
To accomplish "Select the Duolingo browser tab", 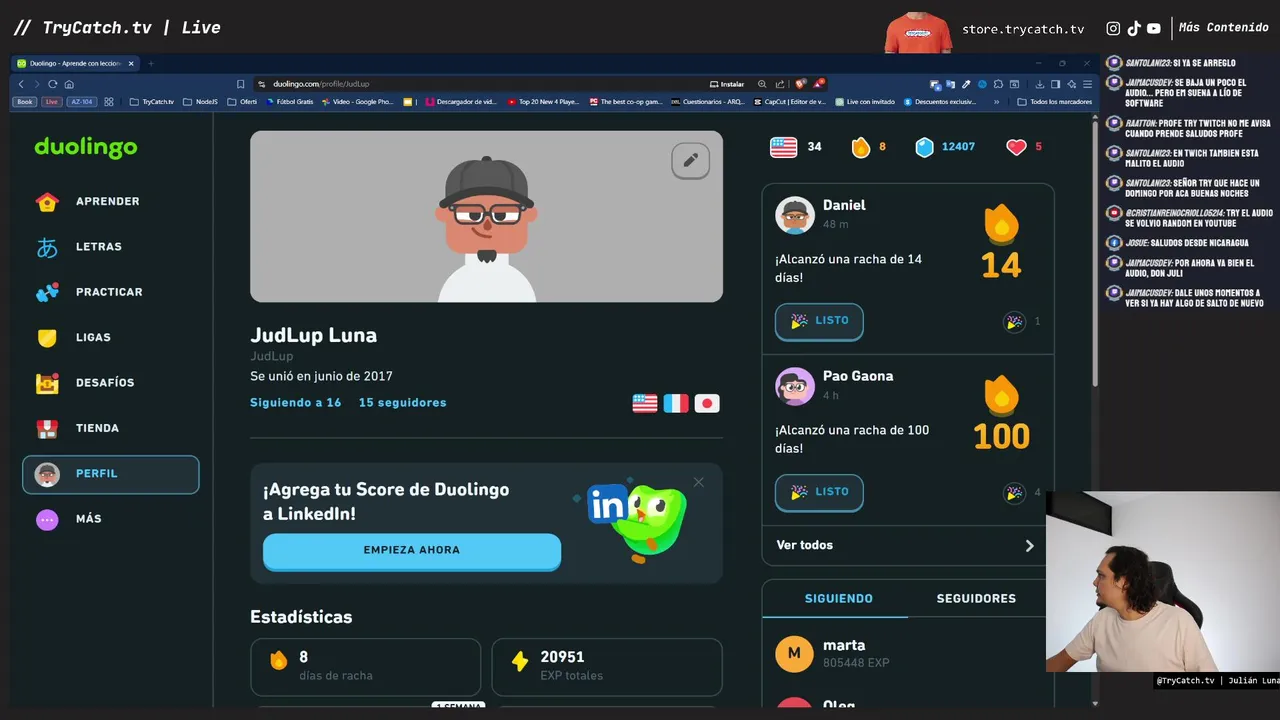I will pyautogui.click(x=76, y=63).
